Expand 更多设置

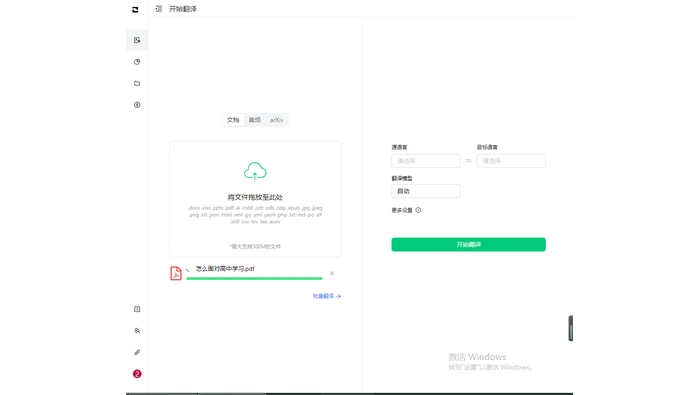(x=402, y=210)
